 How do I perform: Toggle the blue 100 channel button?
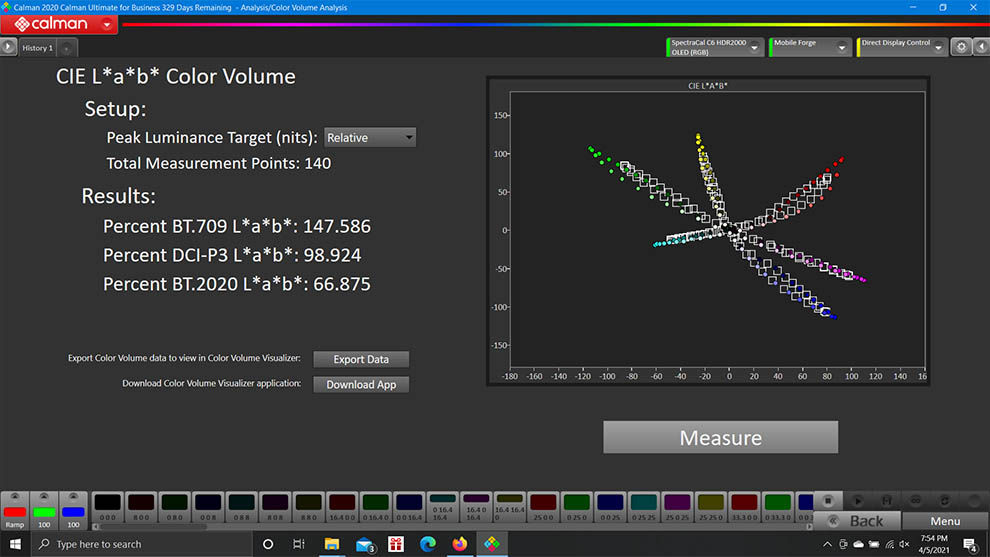click(73, 510)
